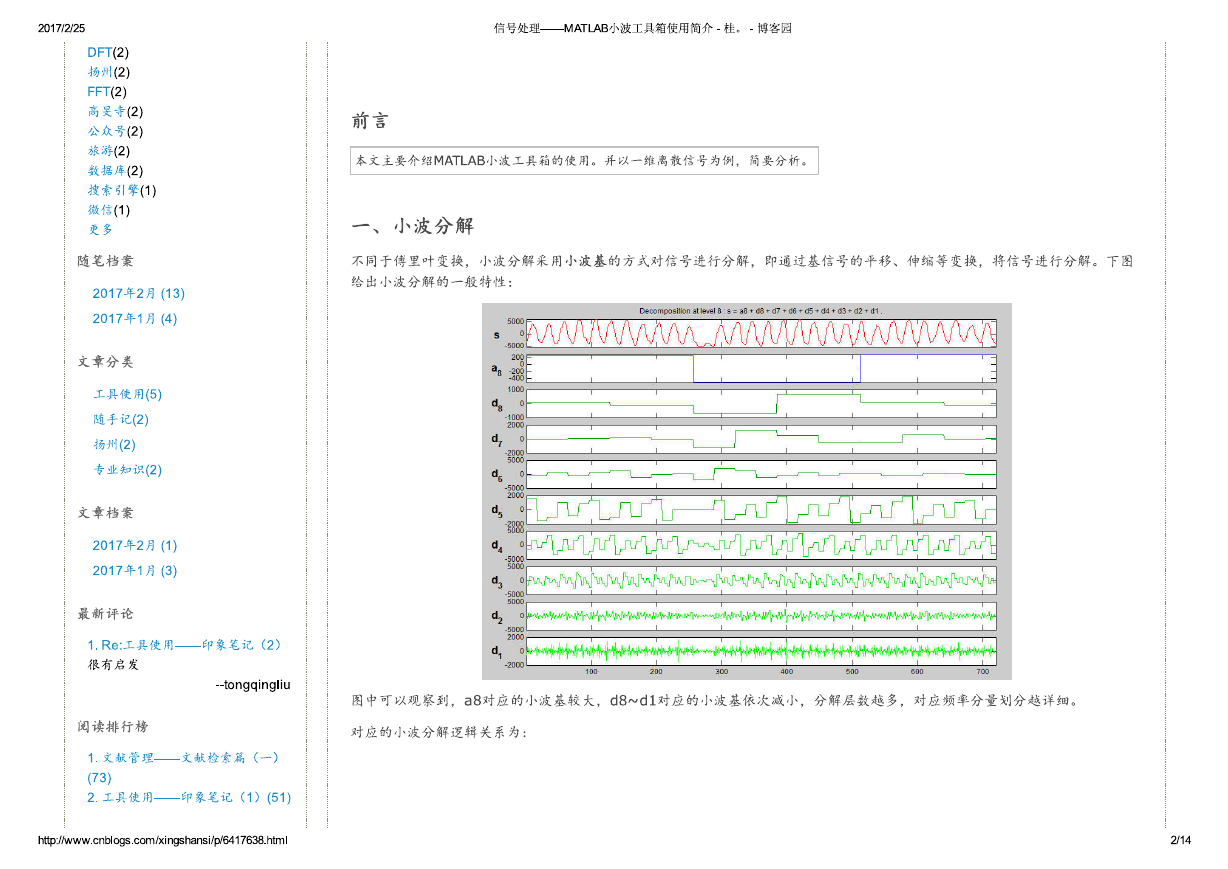
Task: Click the d5 detail plot row
Action: click(x=761, y=510)
